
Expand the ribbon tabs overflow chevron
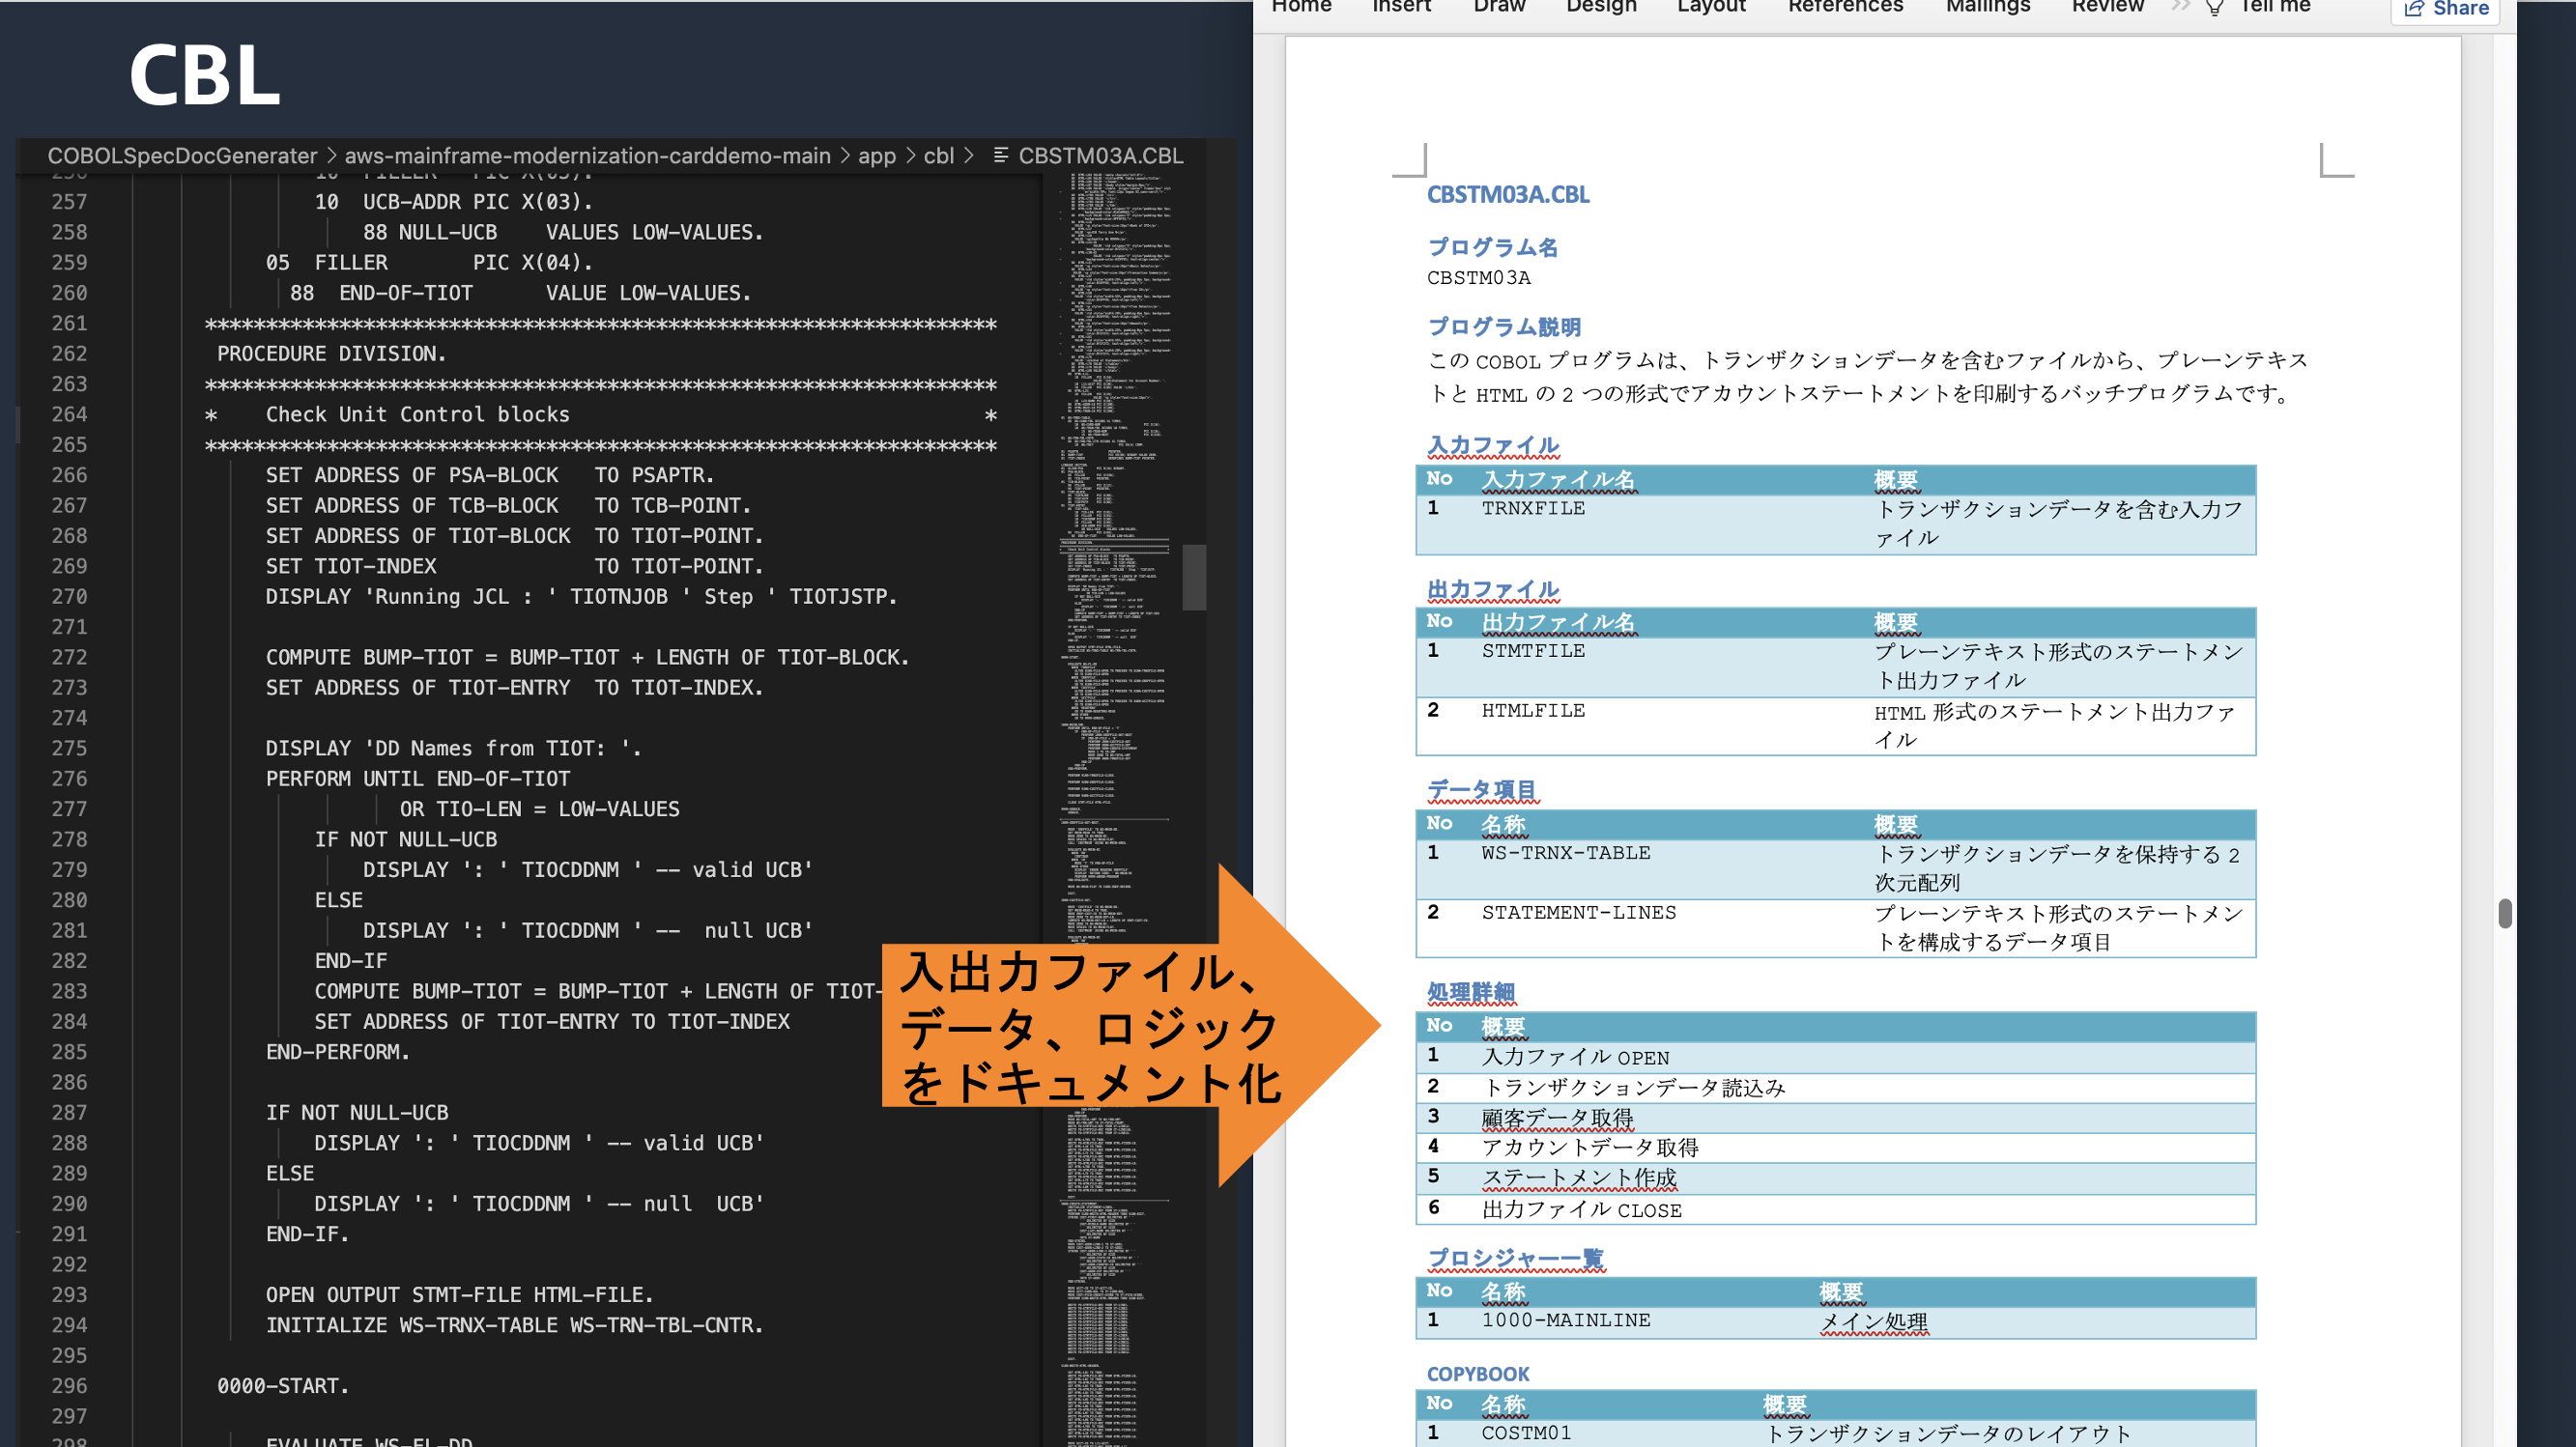point(2180,6)
